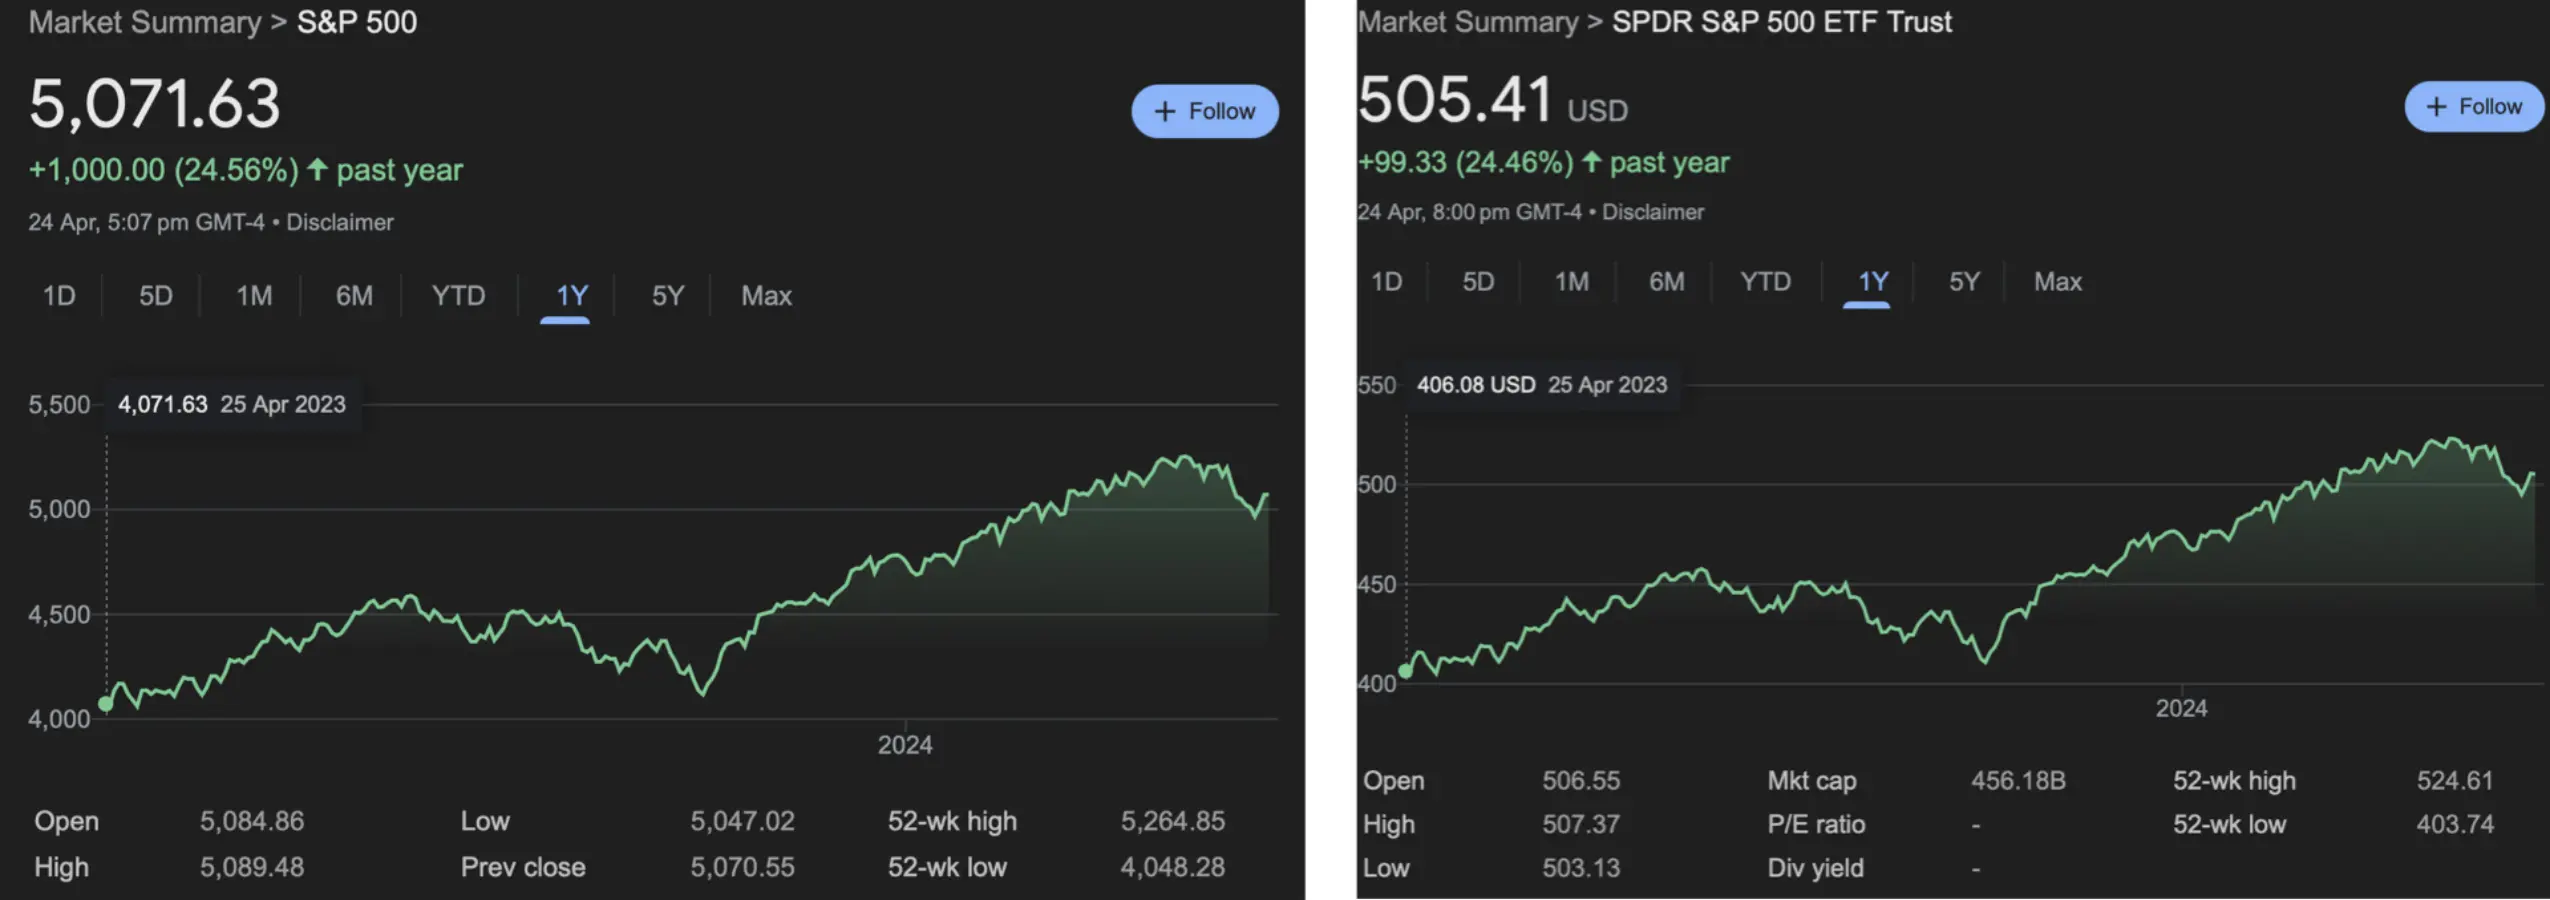
Task: Click Market Summary breadcrumb above S&P 500
Action: [x=145, y=22]
